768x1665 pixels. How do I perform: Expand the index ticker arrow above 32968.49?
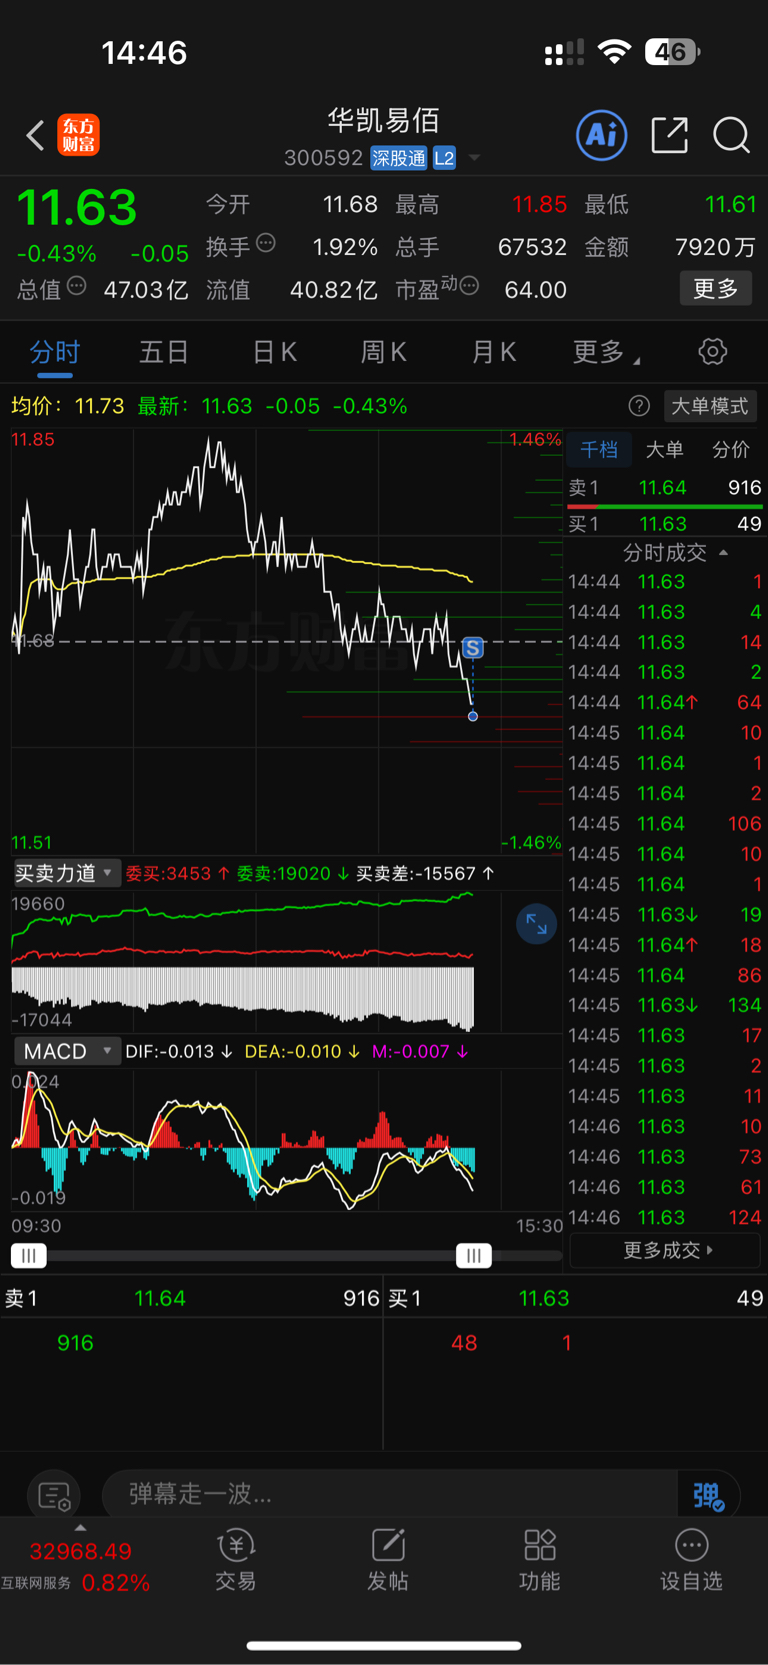pos(80,1528)
